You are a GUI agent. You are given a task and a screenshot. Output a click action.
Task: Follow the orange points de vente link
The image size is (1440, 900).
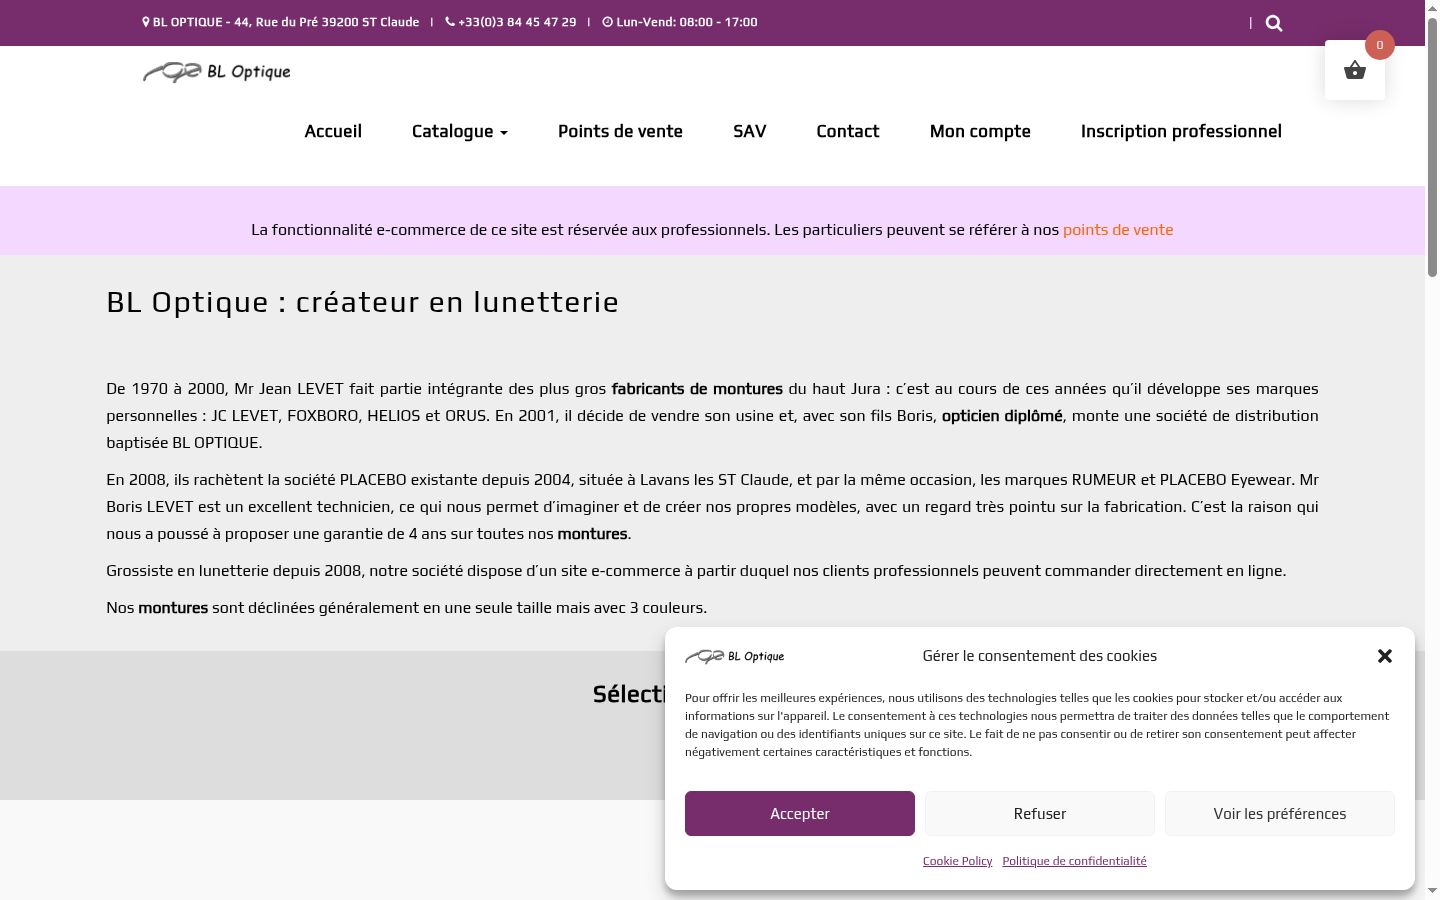point(1118,230)
